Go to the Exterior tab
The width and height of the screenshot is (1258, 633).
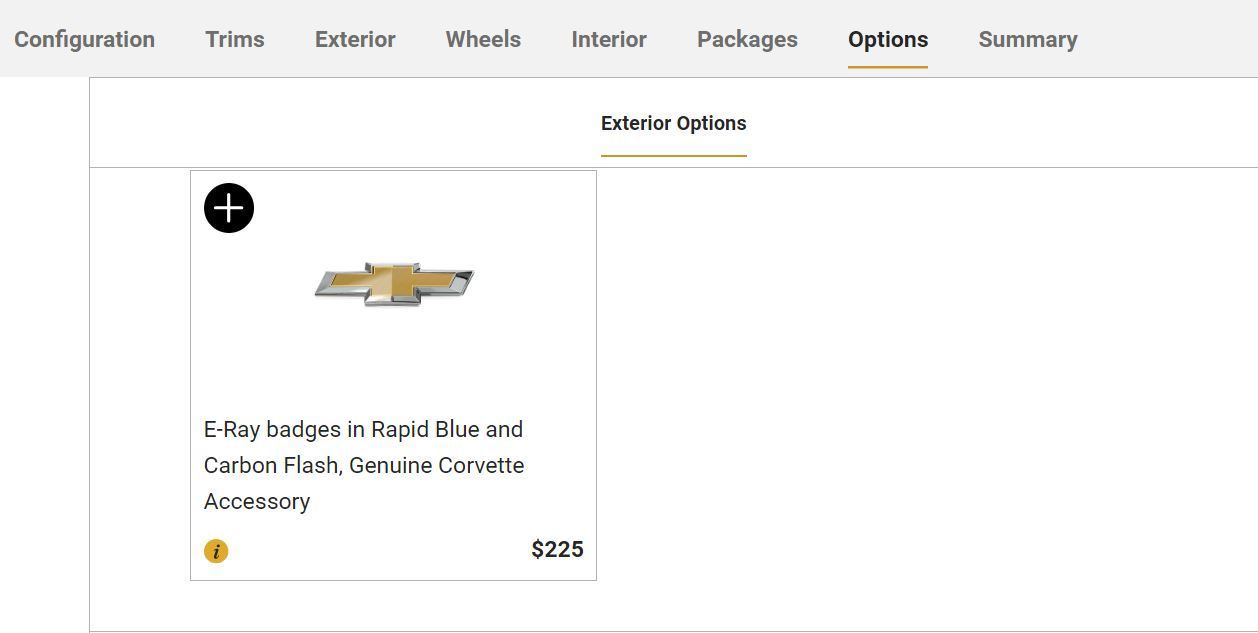[355, 39]
